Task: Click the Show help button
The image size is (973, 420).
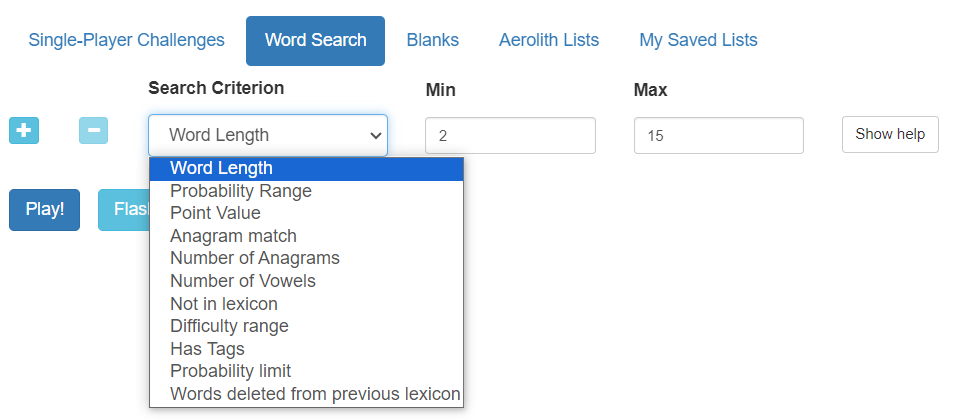Action: (x=889, y=134)
